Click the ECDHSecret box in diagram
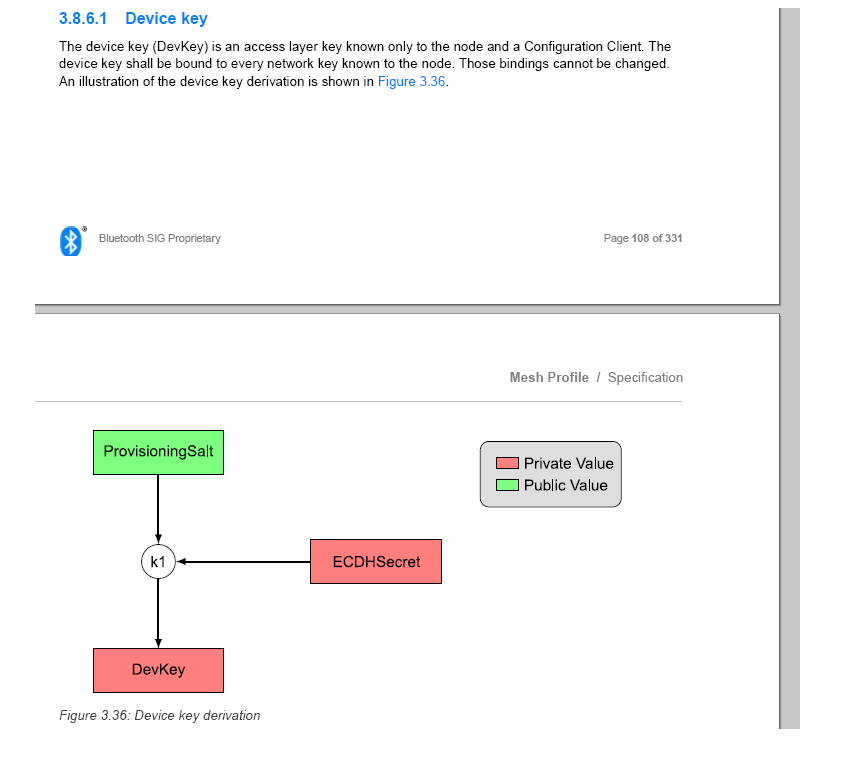 pyautogui.click(x=376, y=561)
